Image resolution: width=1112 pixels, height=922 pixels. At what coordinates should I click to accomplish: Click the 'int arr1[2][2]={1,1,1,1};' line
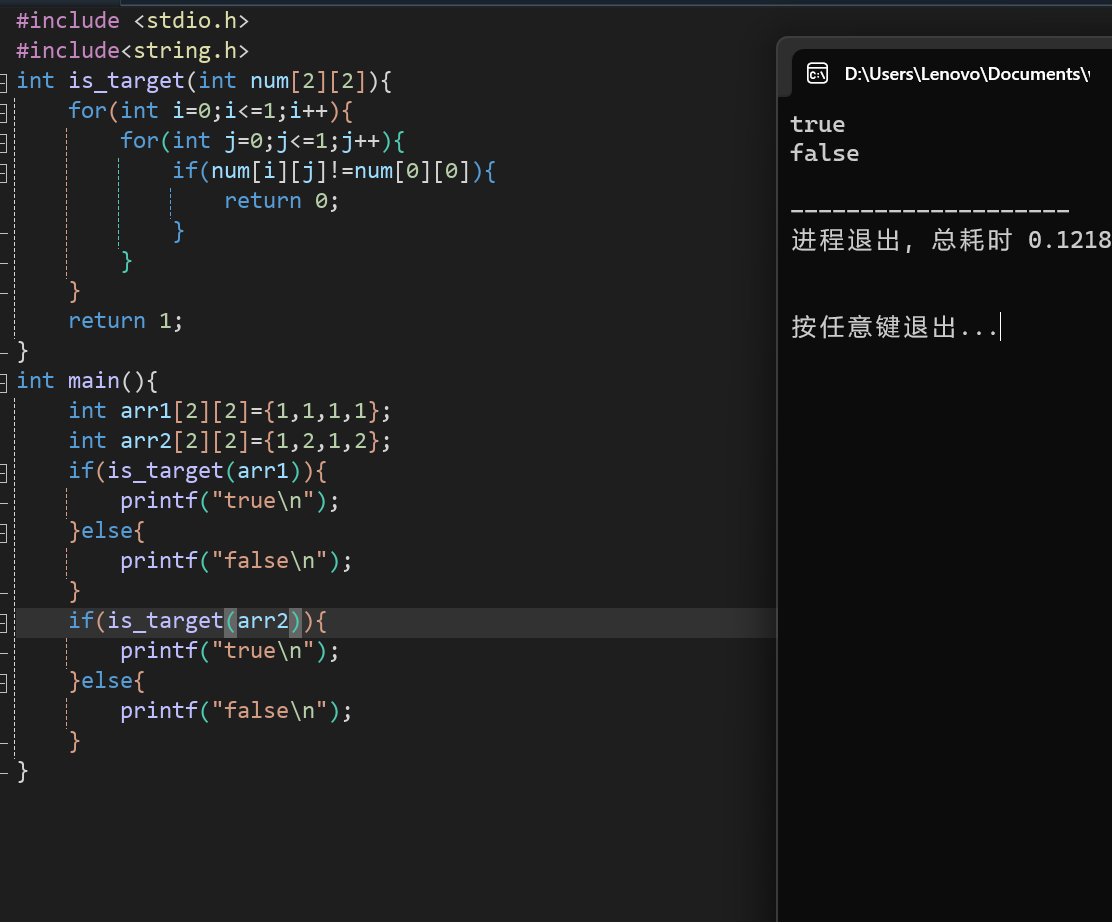pos(229,411)
